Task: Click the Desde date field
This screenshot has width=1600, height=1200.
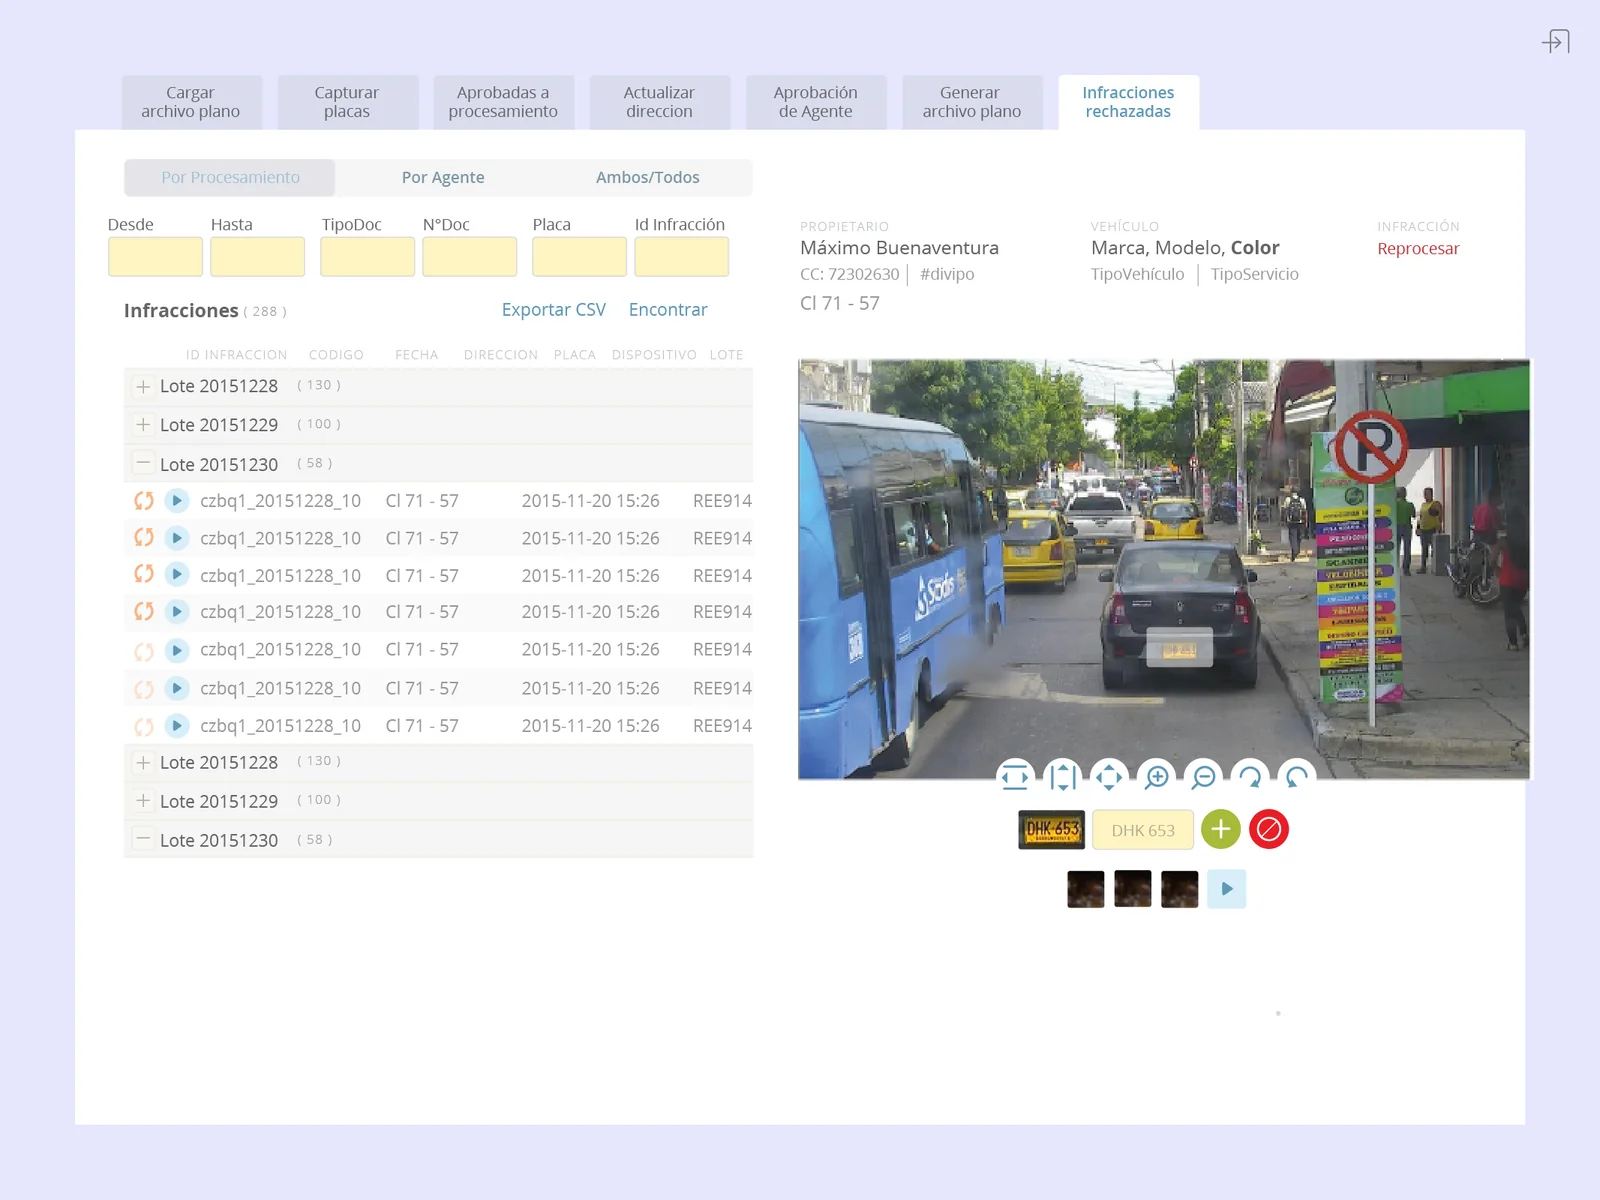Action: click(155, 257)
